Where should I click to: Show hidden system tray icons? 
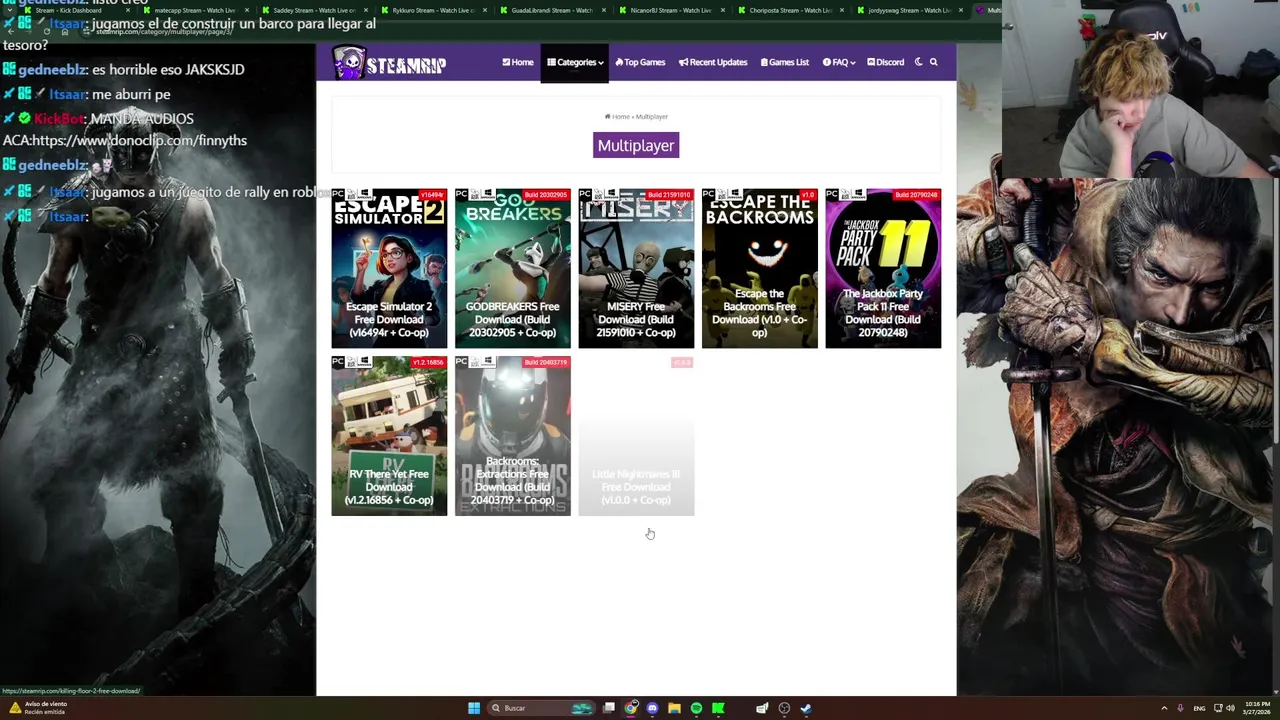(1164, 708)
